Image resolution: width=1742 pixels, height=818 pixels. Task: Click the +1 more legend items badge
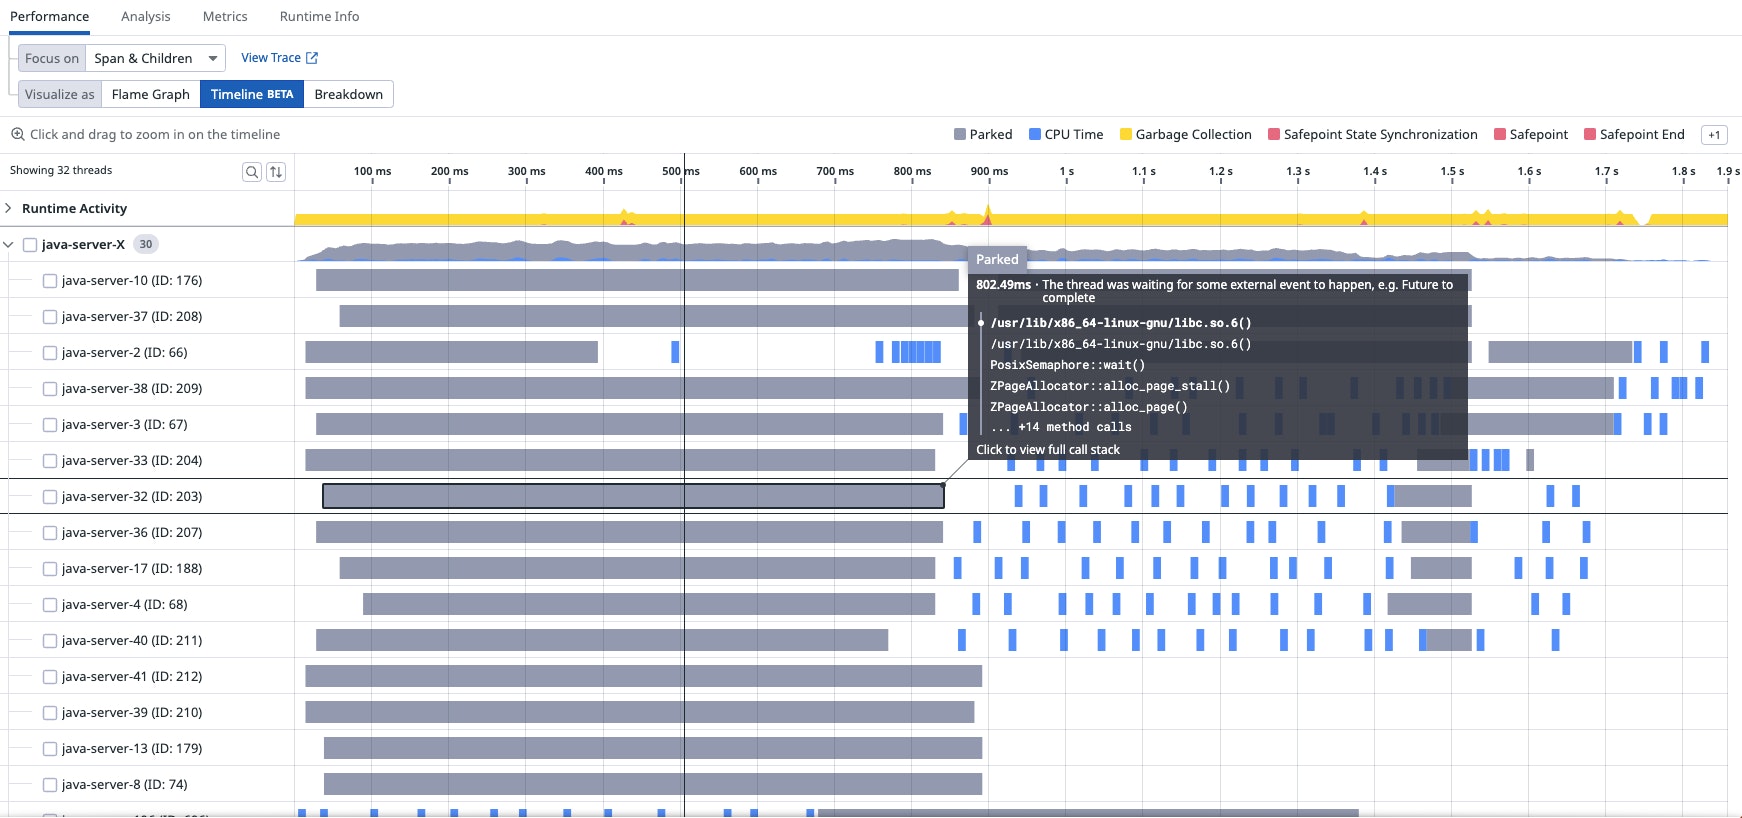click(1714, 135)
